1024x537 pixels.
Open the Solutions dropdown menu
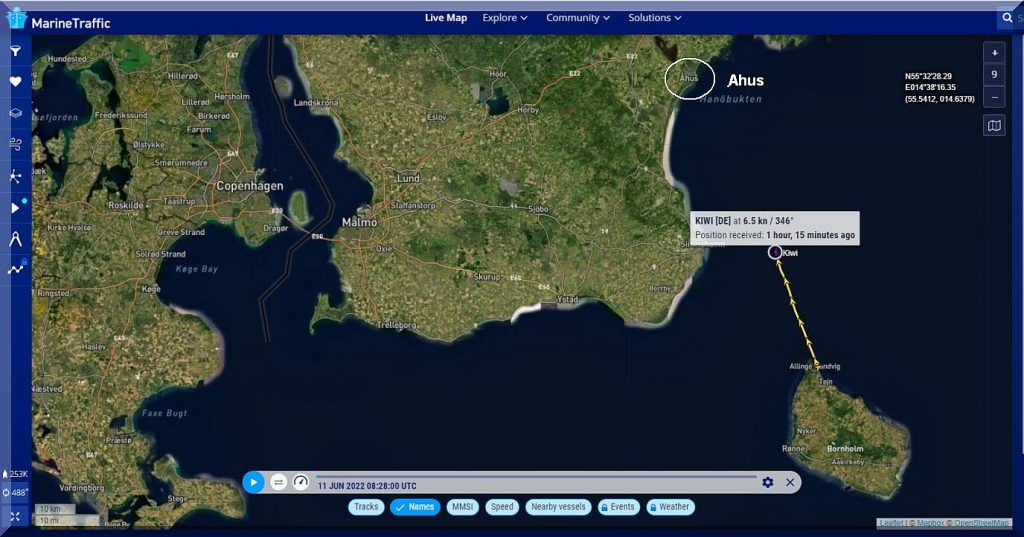coord(654,18)
